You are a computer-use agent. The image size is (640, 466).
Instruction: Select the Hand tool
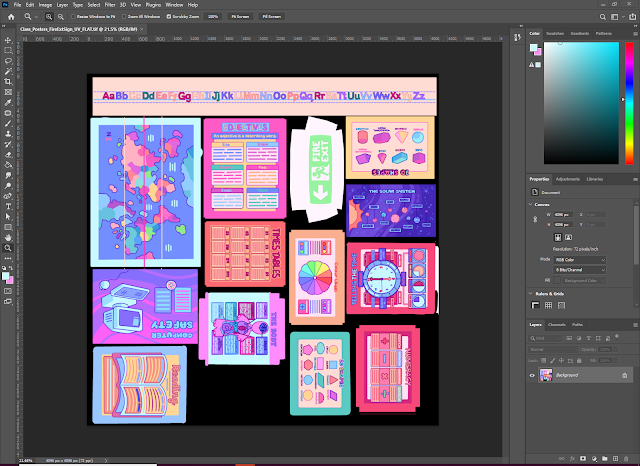[8, 237]
